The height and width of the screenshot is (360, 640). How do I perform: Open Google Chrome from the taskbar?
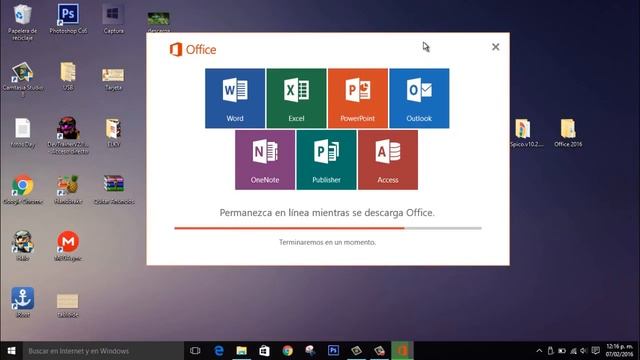pos(287,351)
